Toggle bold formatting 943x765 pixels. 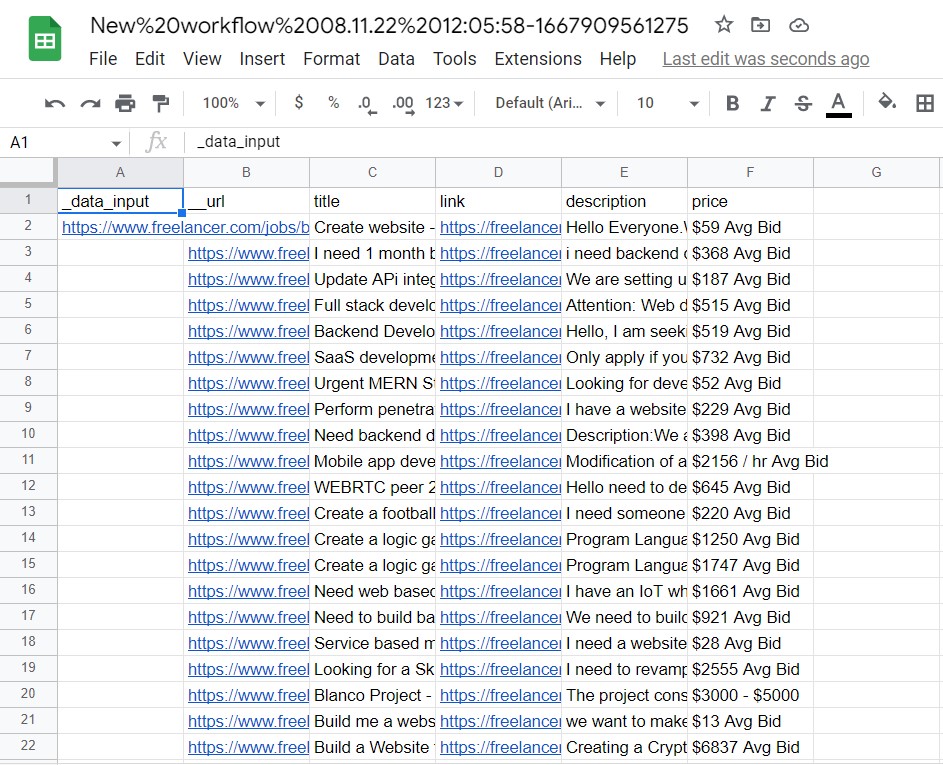point(733,103)
